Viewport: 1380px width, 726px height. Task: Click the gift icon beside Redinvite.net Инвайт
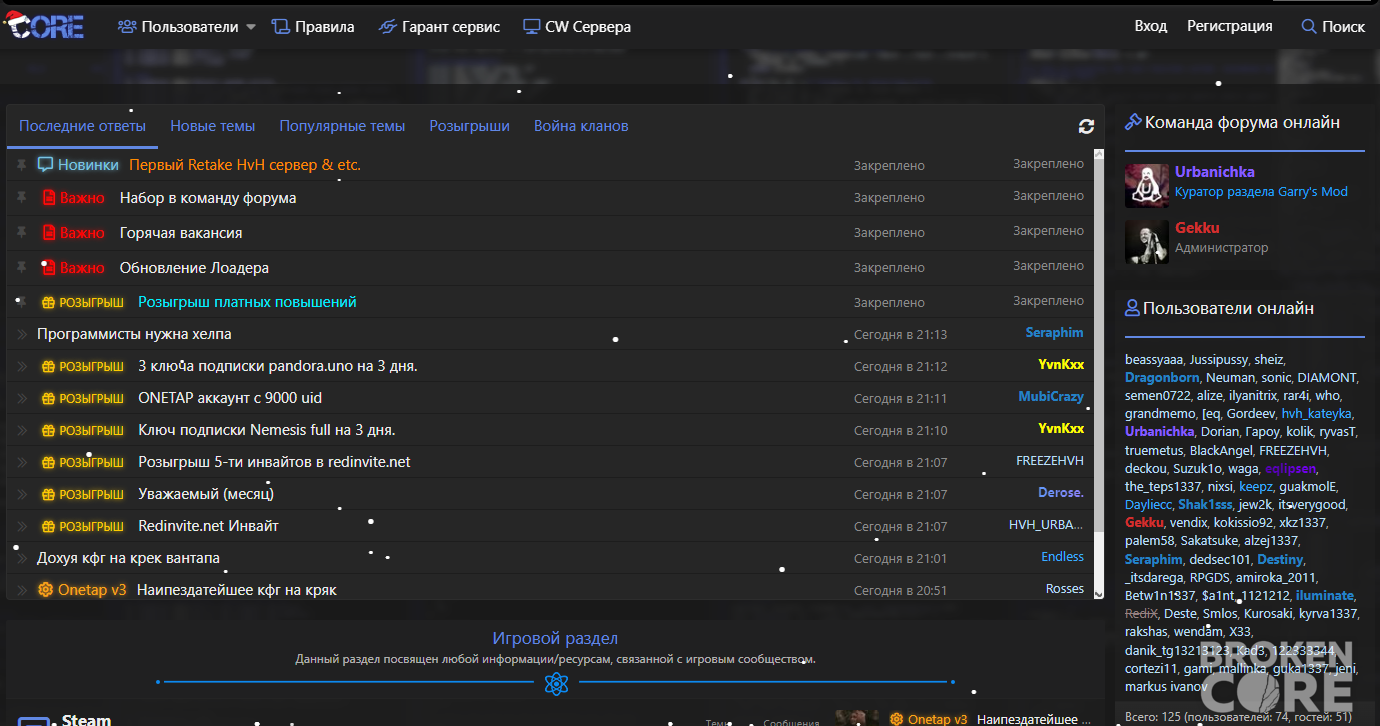(48, 527)
